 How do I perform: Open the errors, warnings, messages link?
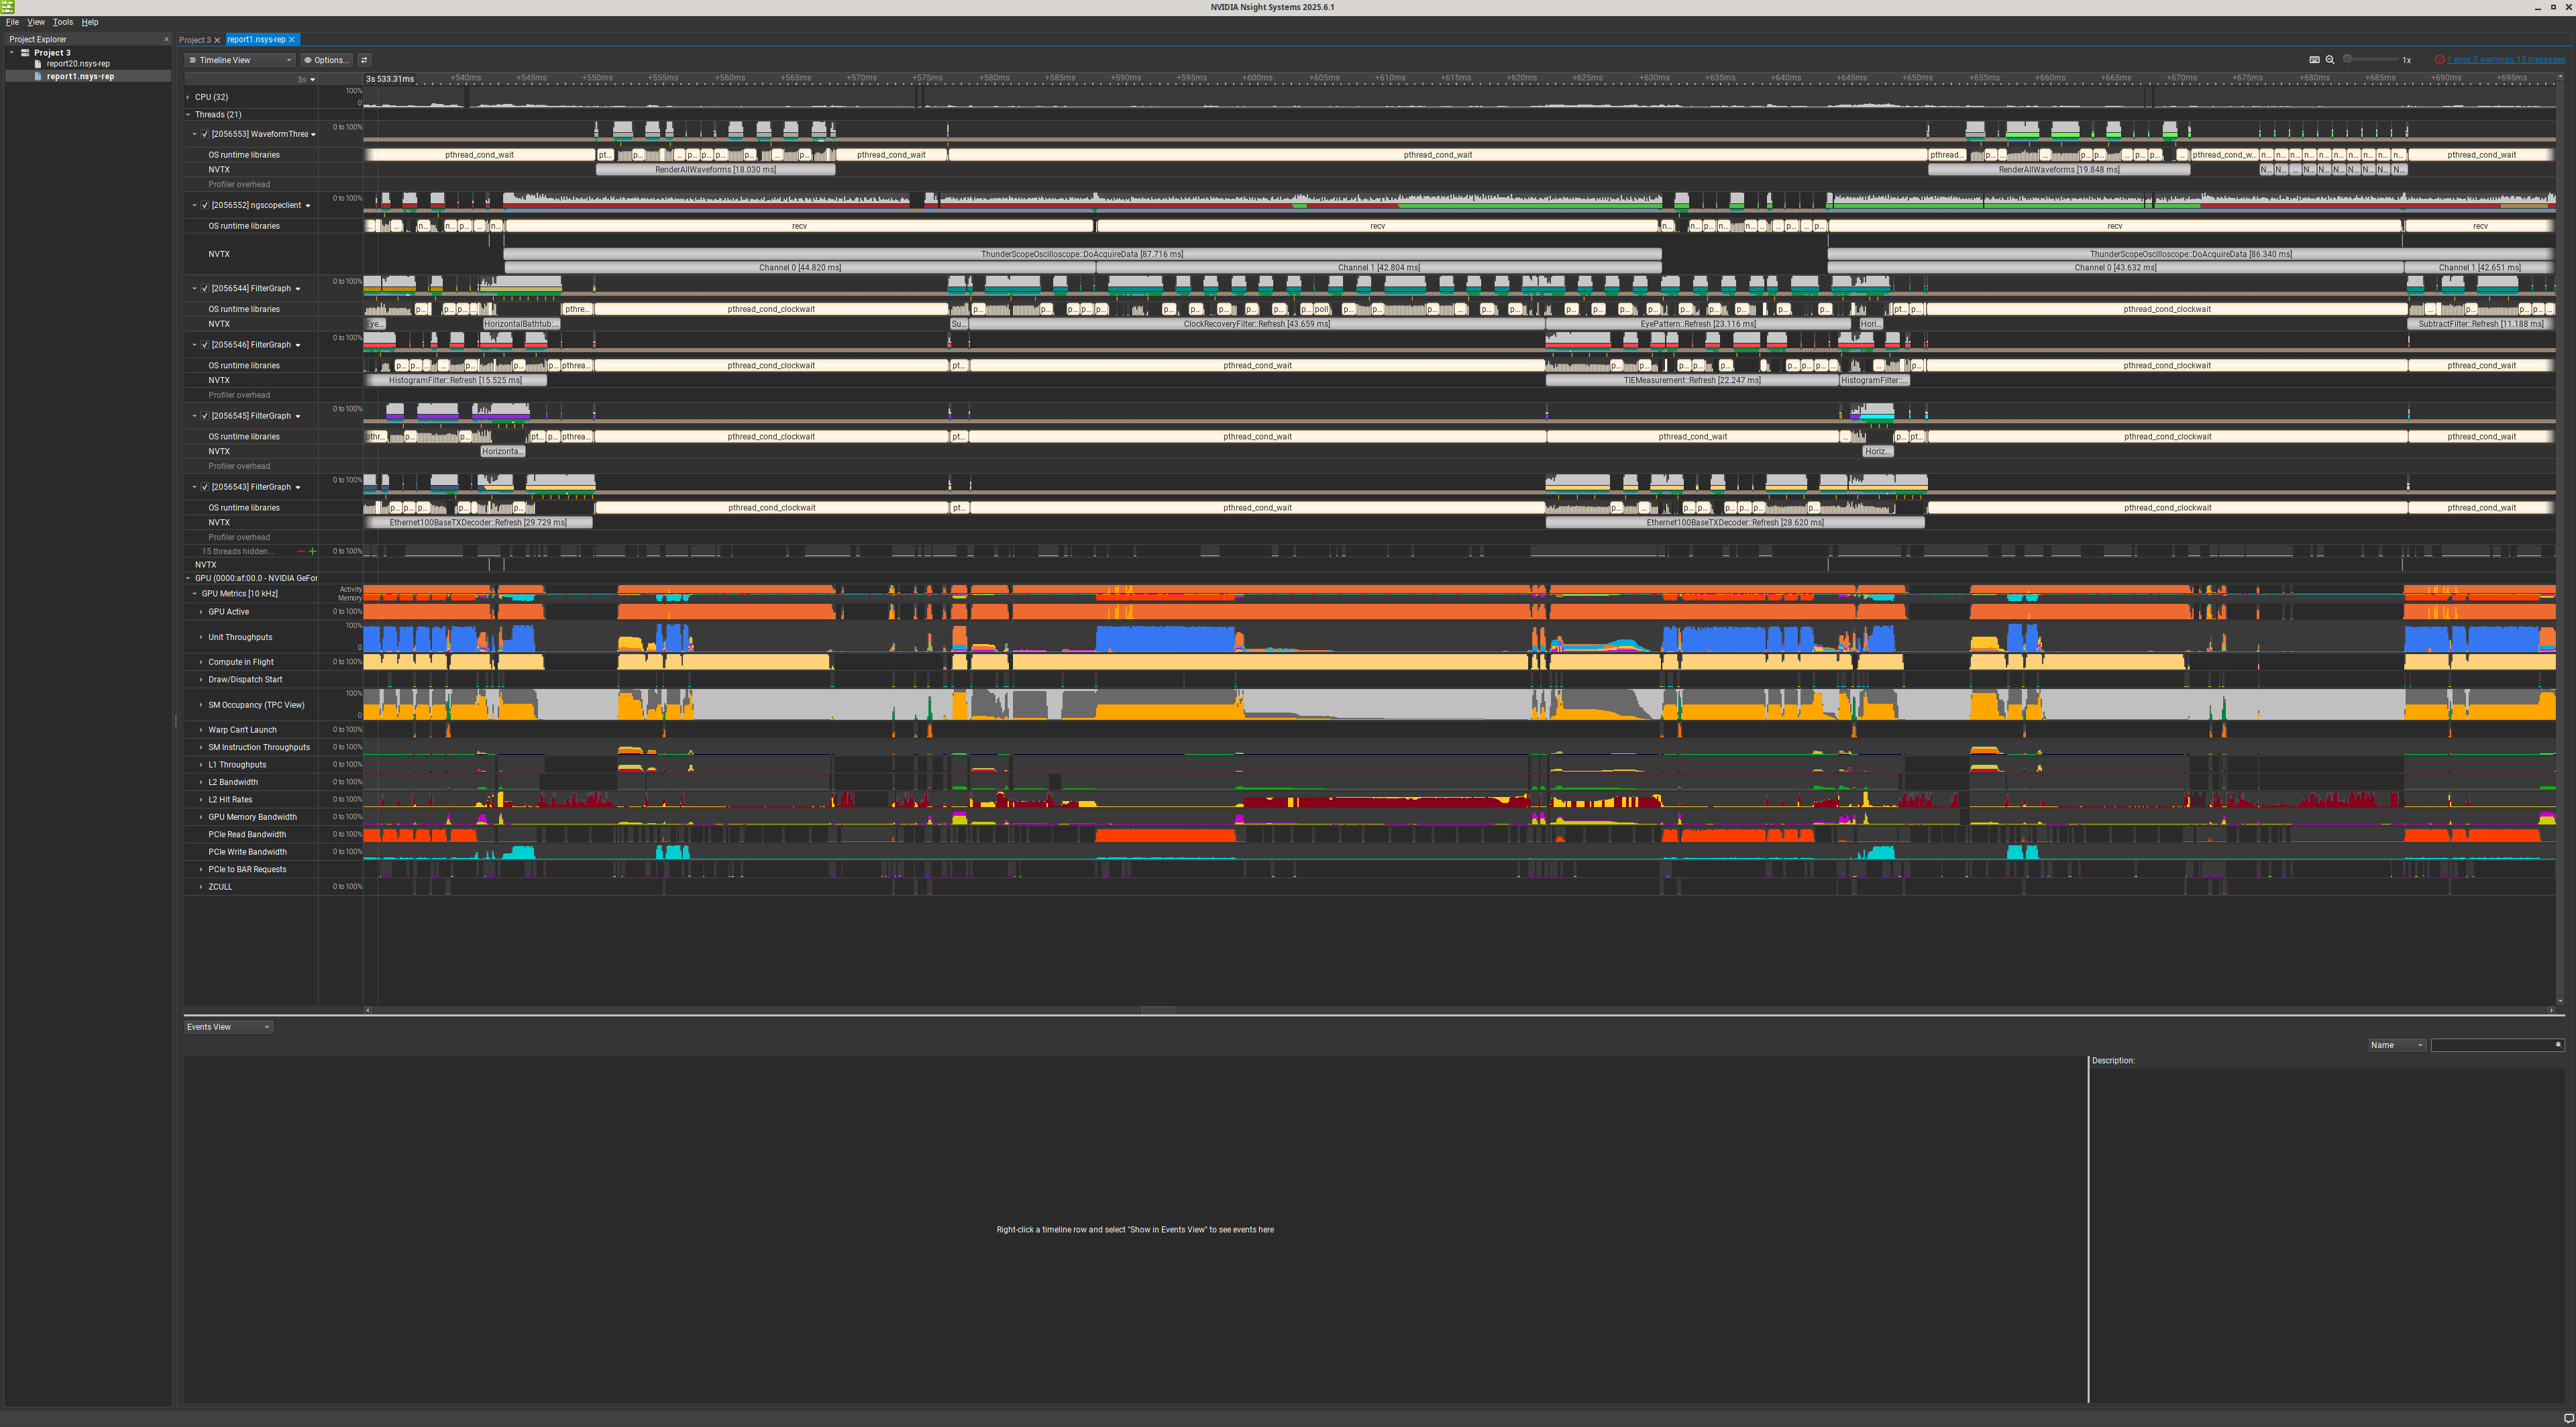click(2505, 60)
